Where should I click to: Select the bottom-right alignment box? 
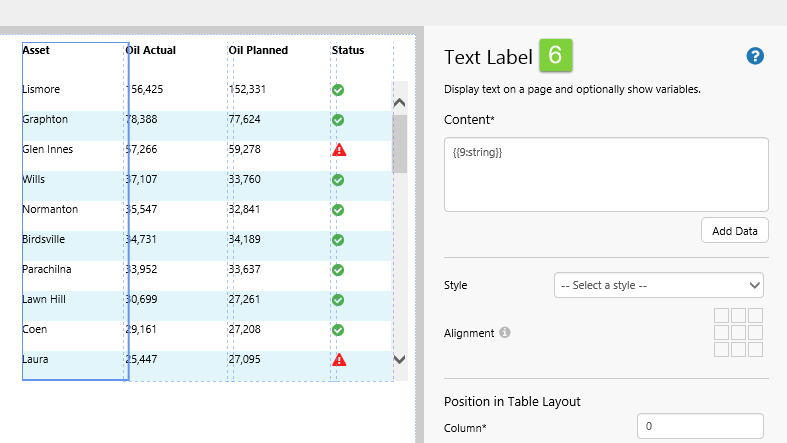coord(755,350)
